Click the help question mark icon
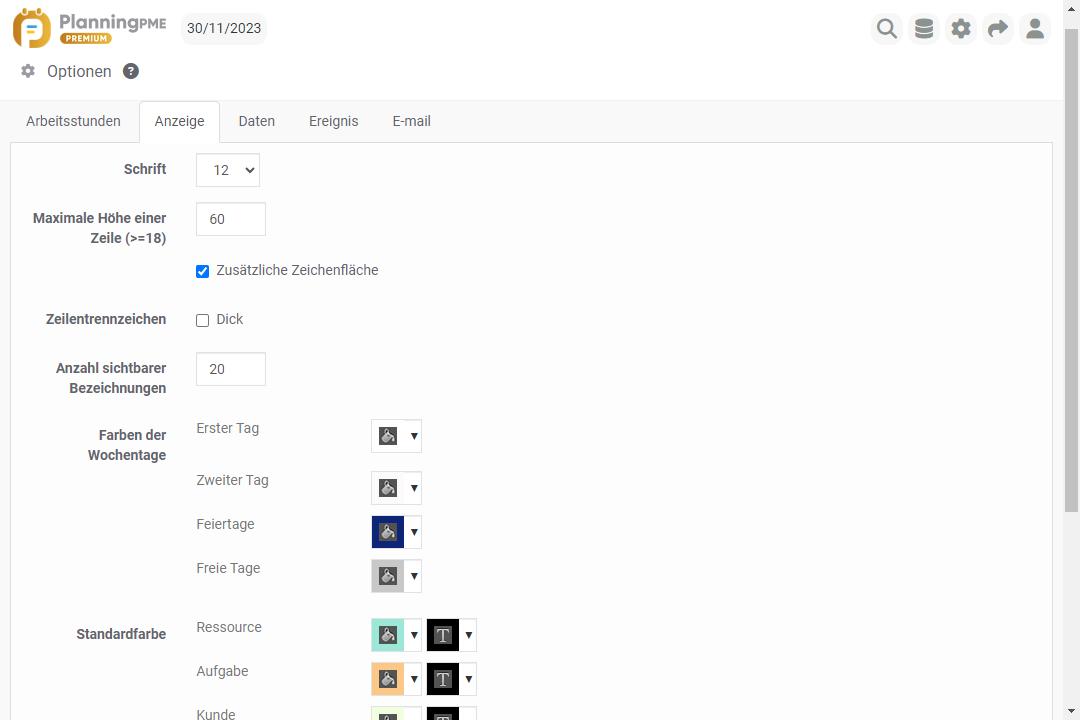The image size is (1080, 720). pos(131,71)
